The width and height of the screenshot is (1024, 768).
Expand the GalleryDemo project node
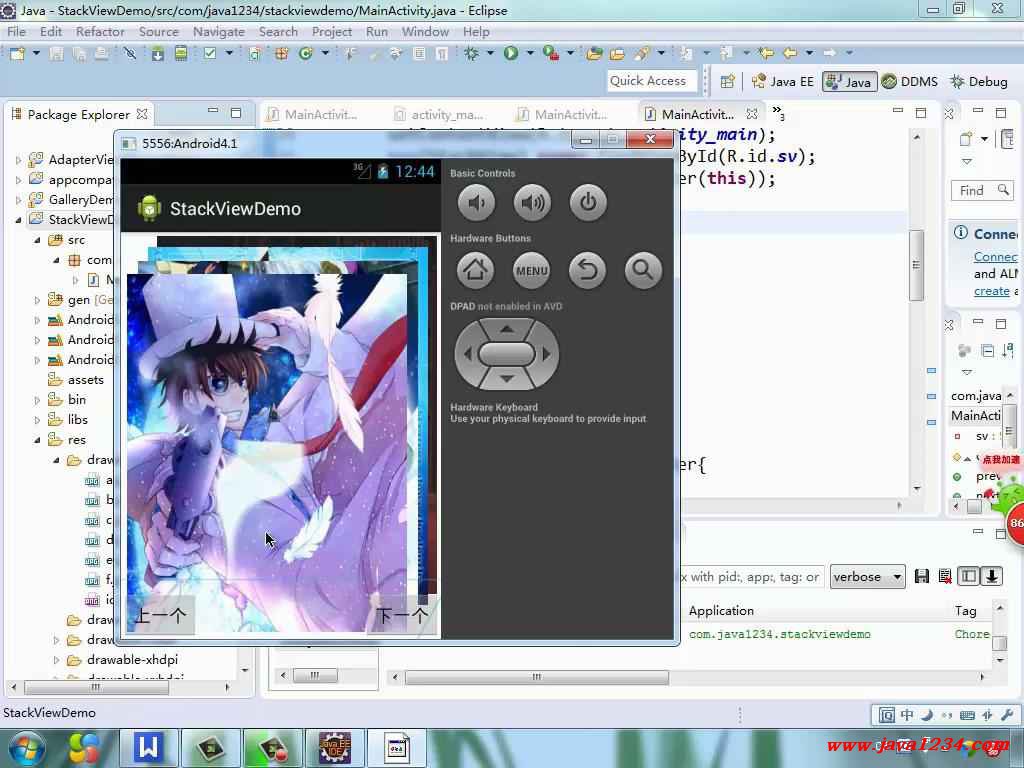click(x=18, y=200)
